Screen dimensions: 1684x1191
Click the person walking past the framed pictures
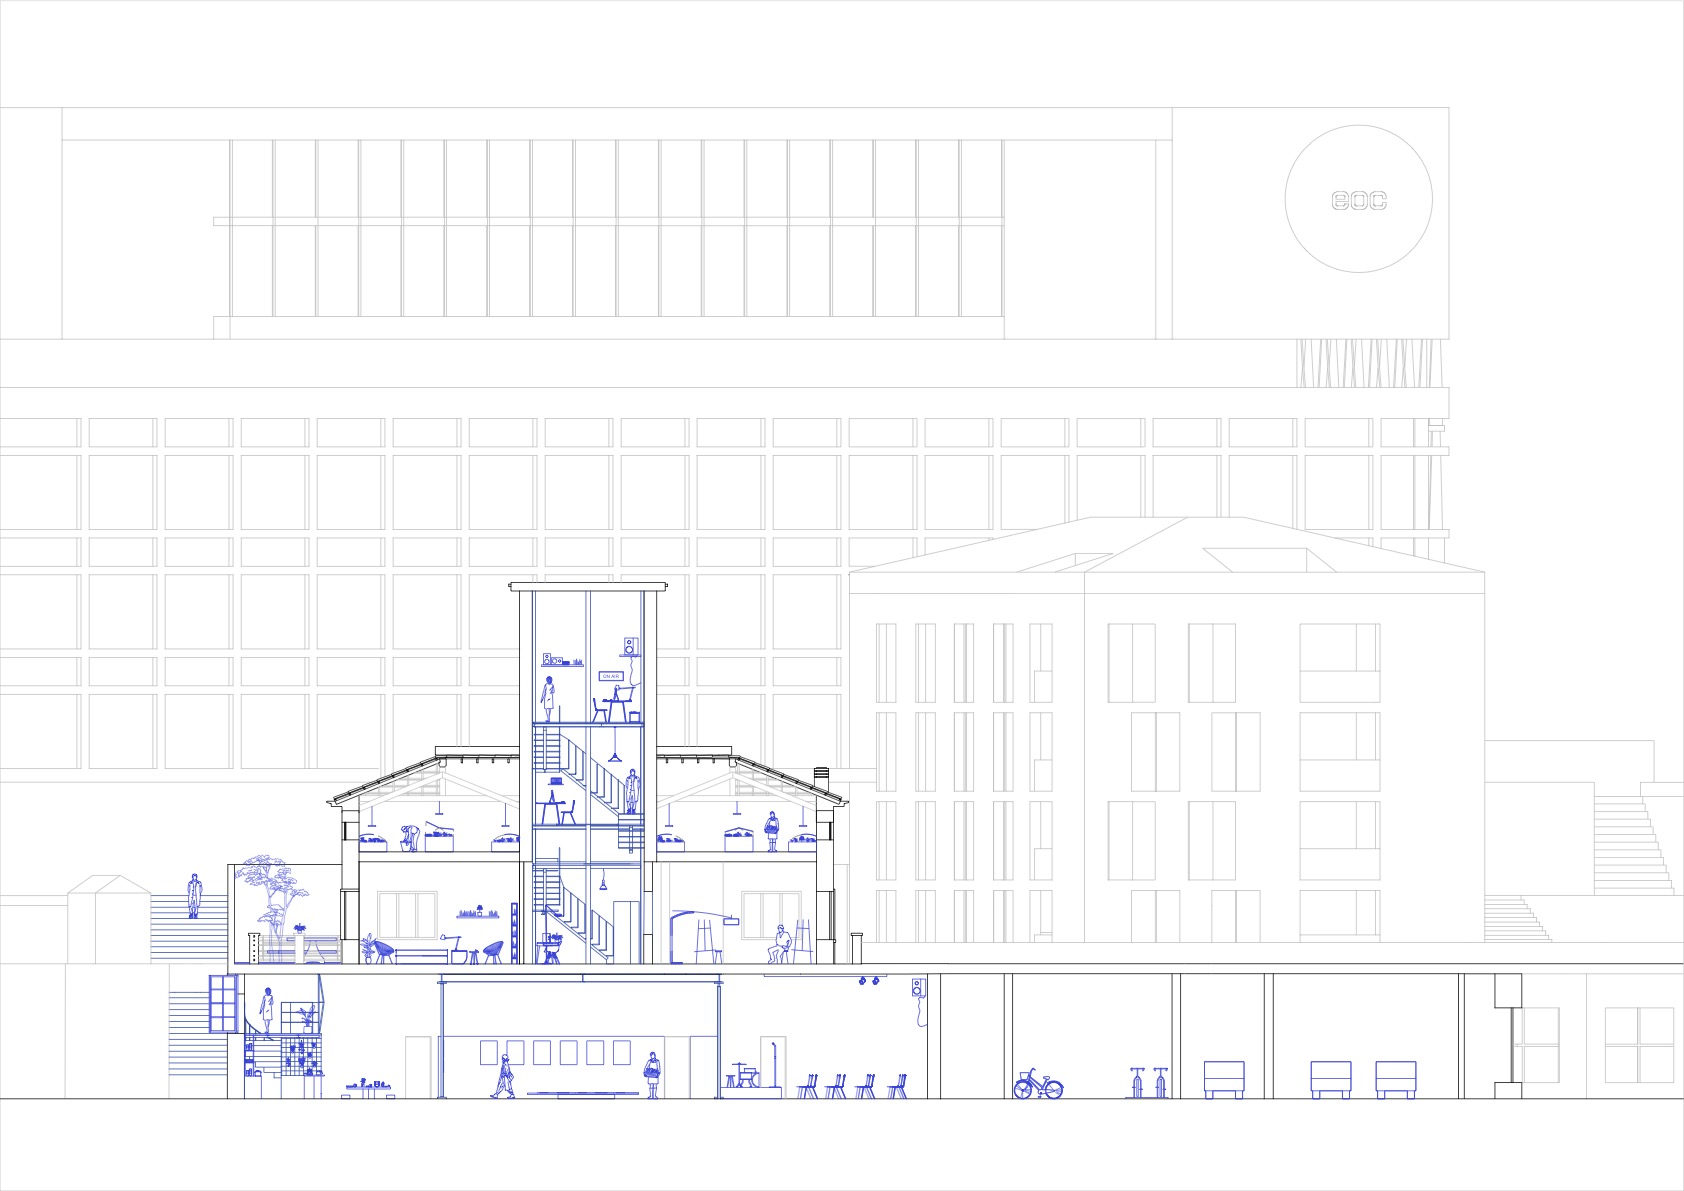[503, 1074]
